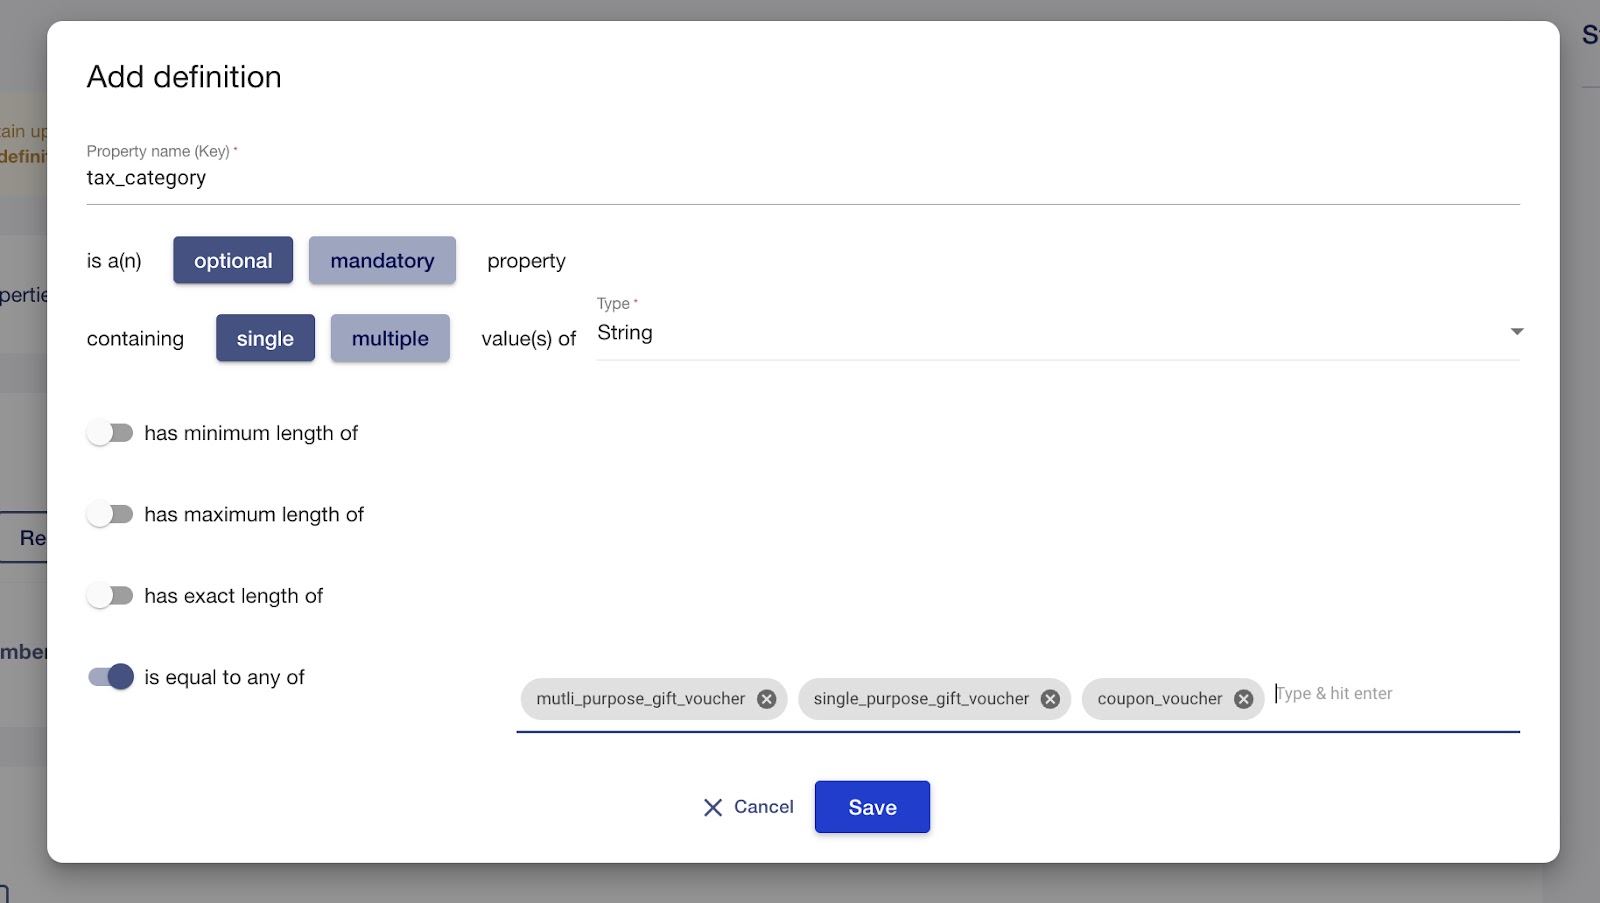This screenshot has height=903, width=1600.
Task: Select the single_purpose_gift_voucher chip label
Action: coord(920,699)
